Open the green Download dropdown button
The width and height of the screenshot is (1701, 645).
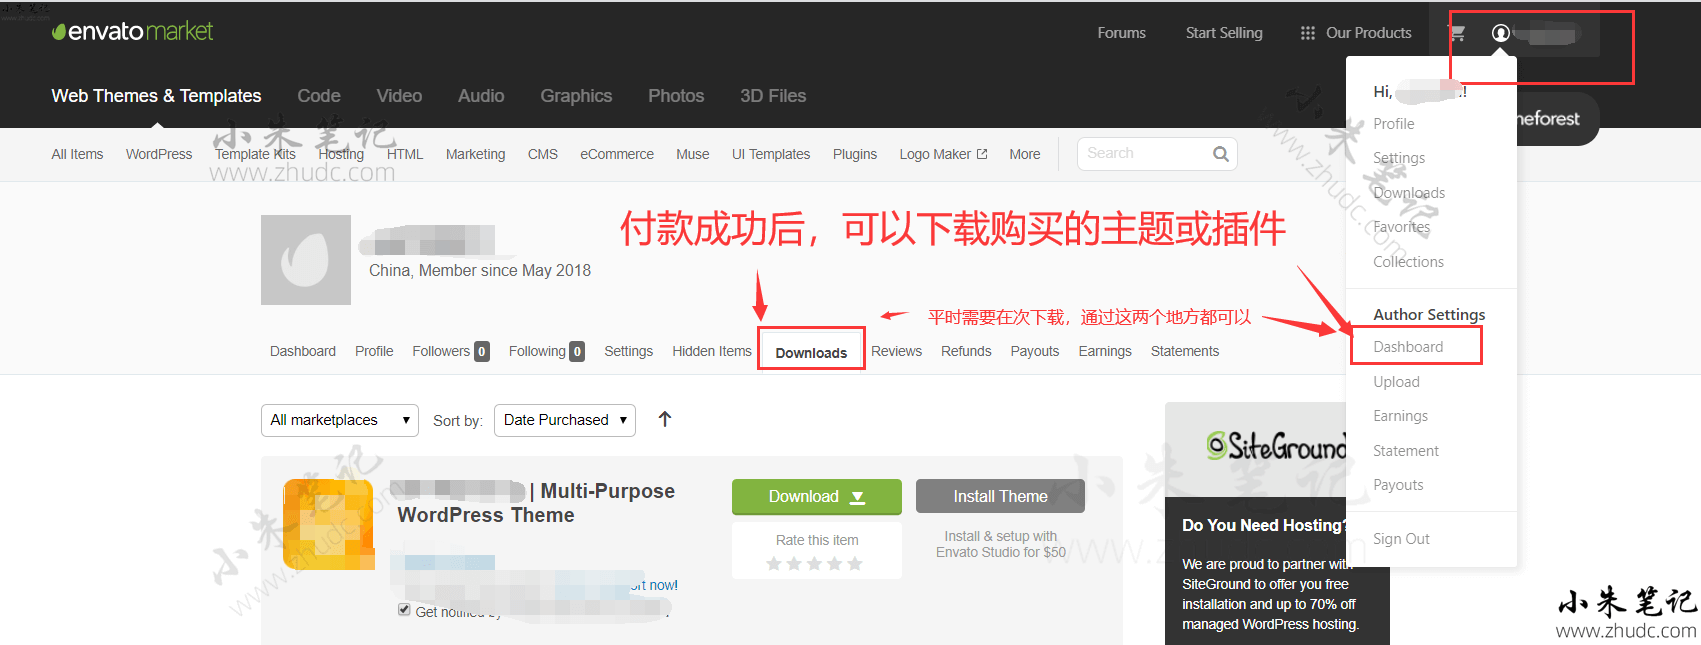(816, 497)
